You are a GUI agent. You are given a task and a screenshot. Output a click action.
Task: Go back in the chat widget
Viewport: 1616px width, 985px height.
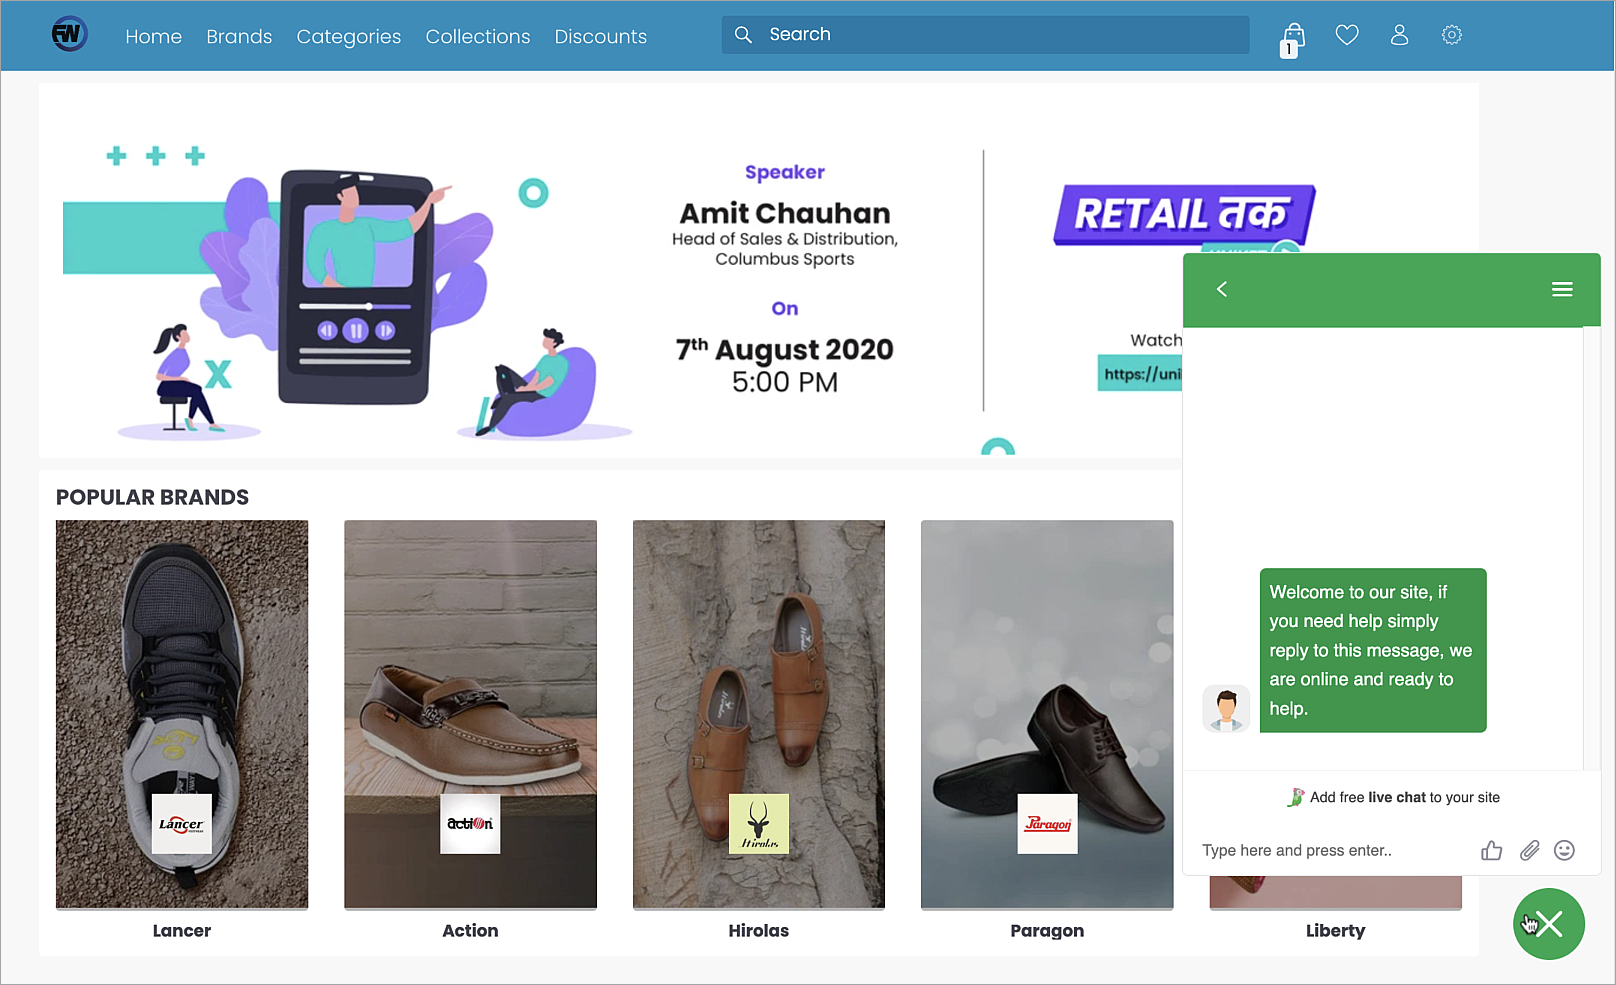click(x=1222, y=289)
